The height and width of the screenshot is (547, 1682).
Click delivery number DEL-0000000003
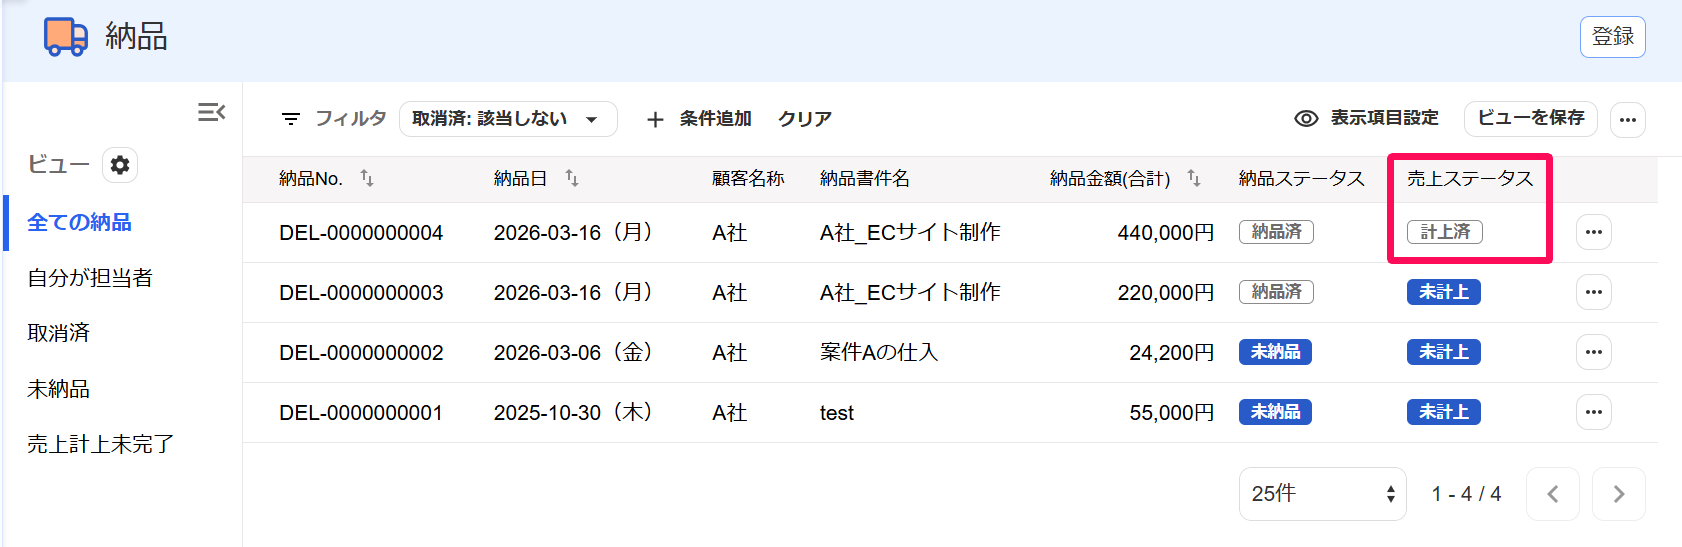click(x=361, y=293)
